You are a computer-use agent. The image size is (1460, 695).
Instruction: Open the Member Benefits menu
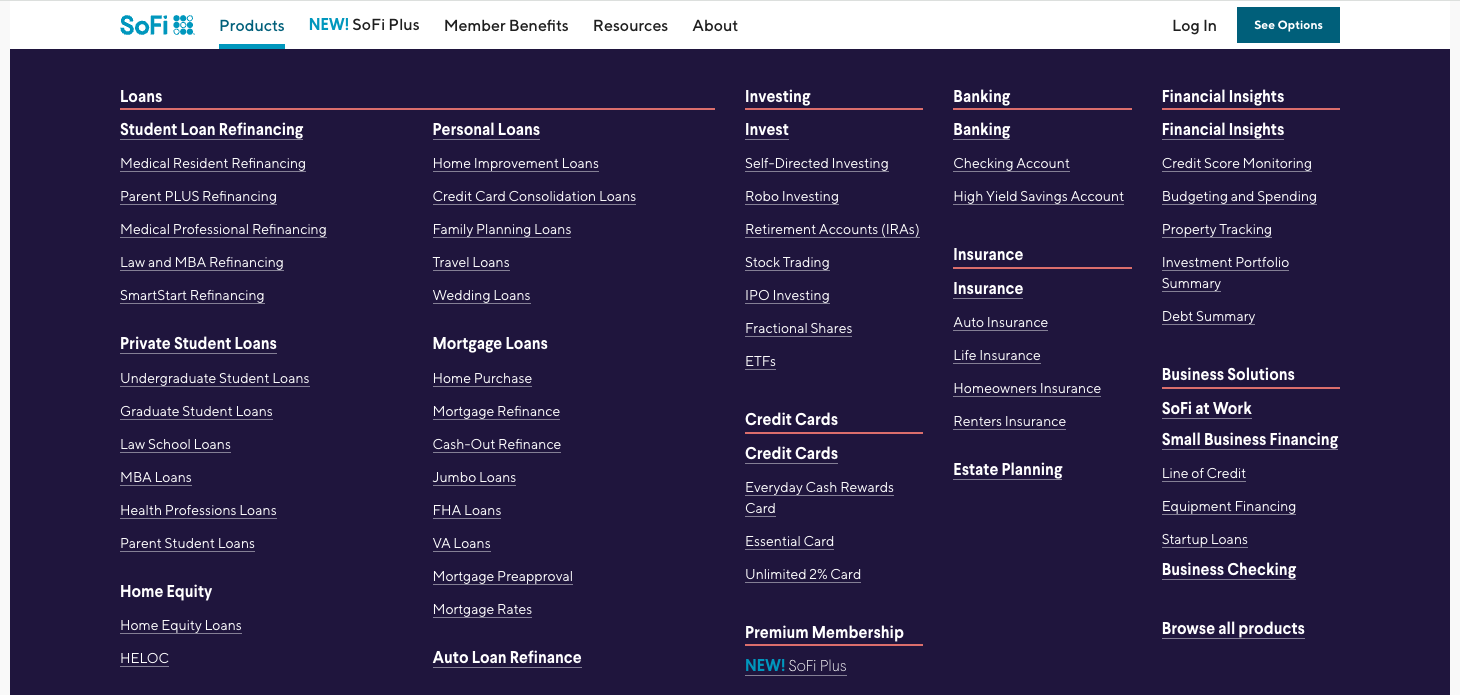point(506,25)
